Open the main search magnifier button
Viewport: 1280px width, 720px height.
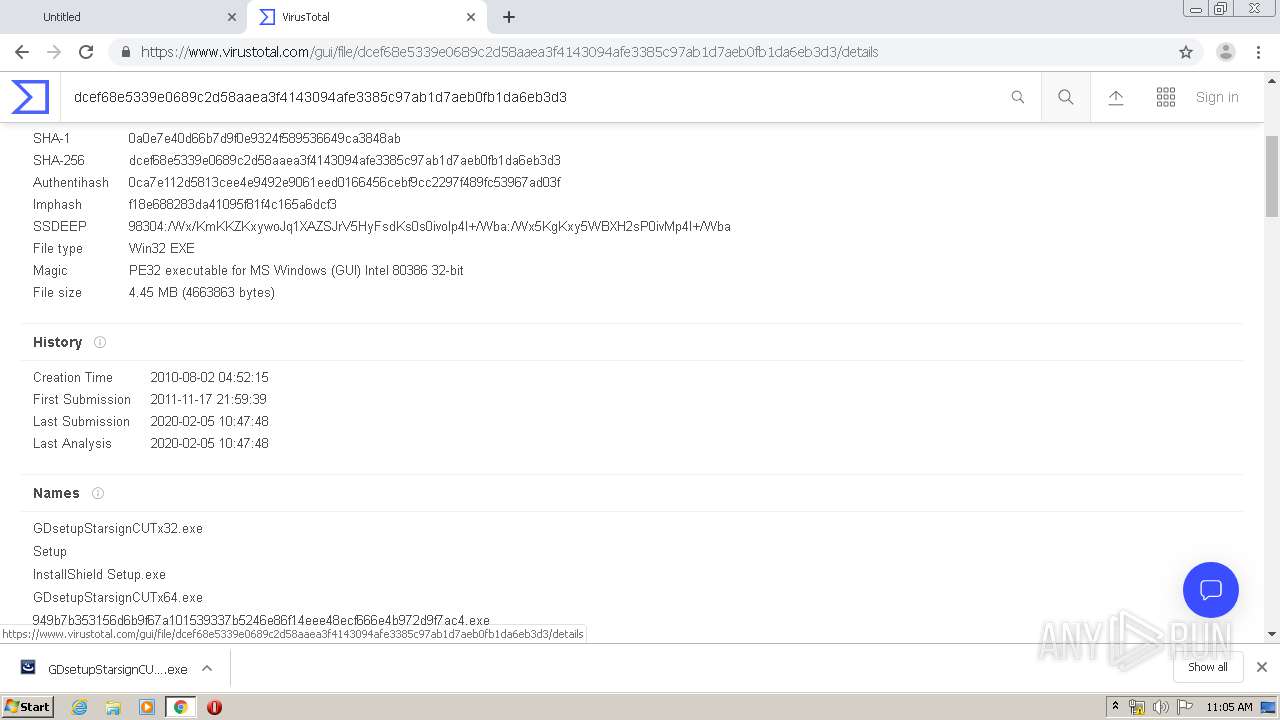coord(1066,97)
